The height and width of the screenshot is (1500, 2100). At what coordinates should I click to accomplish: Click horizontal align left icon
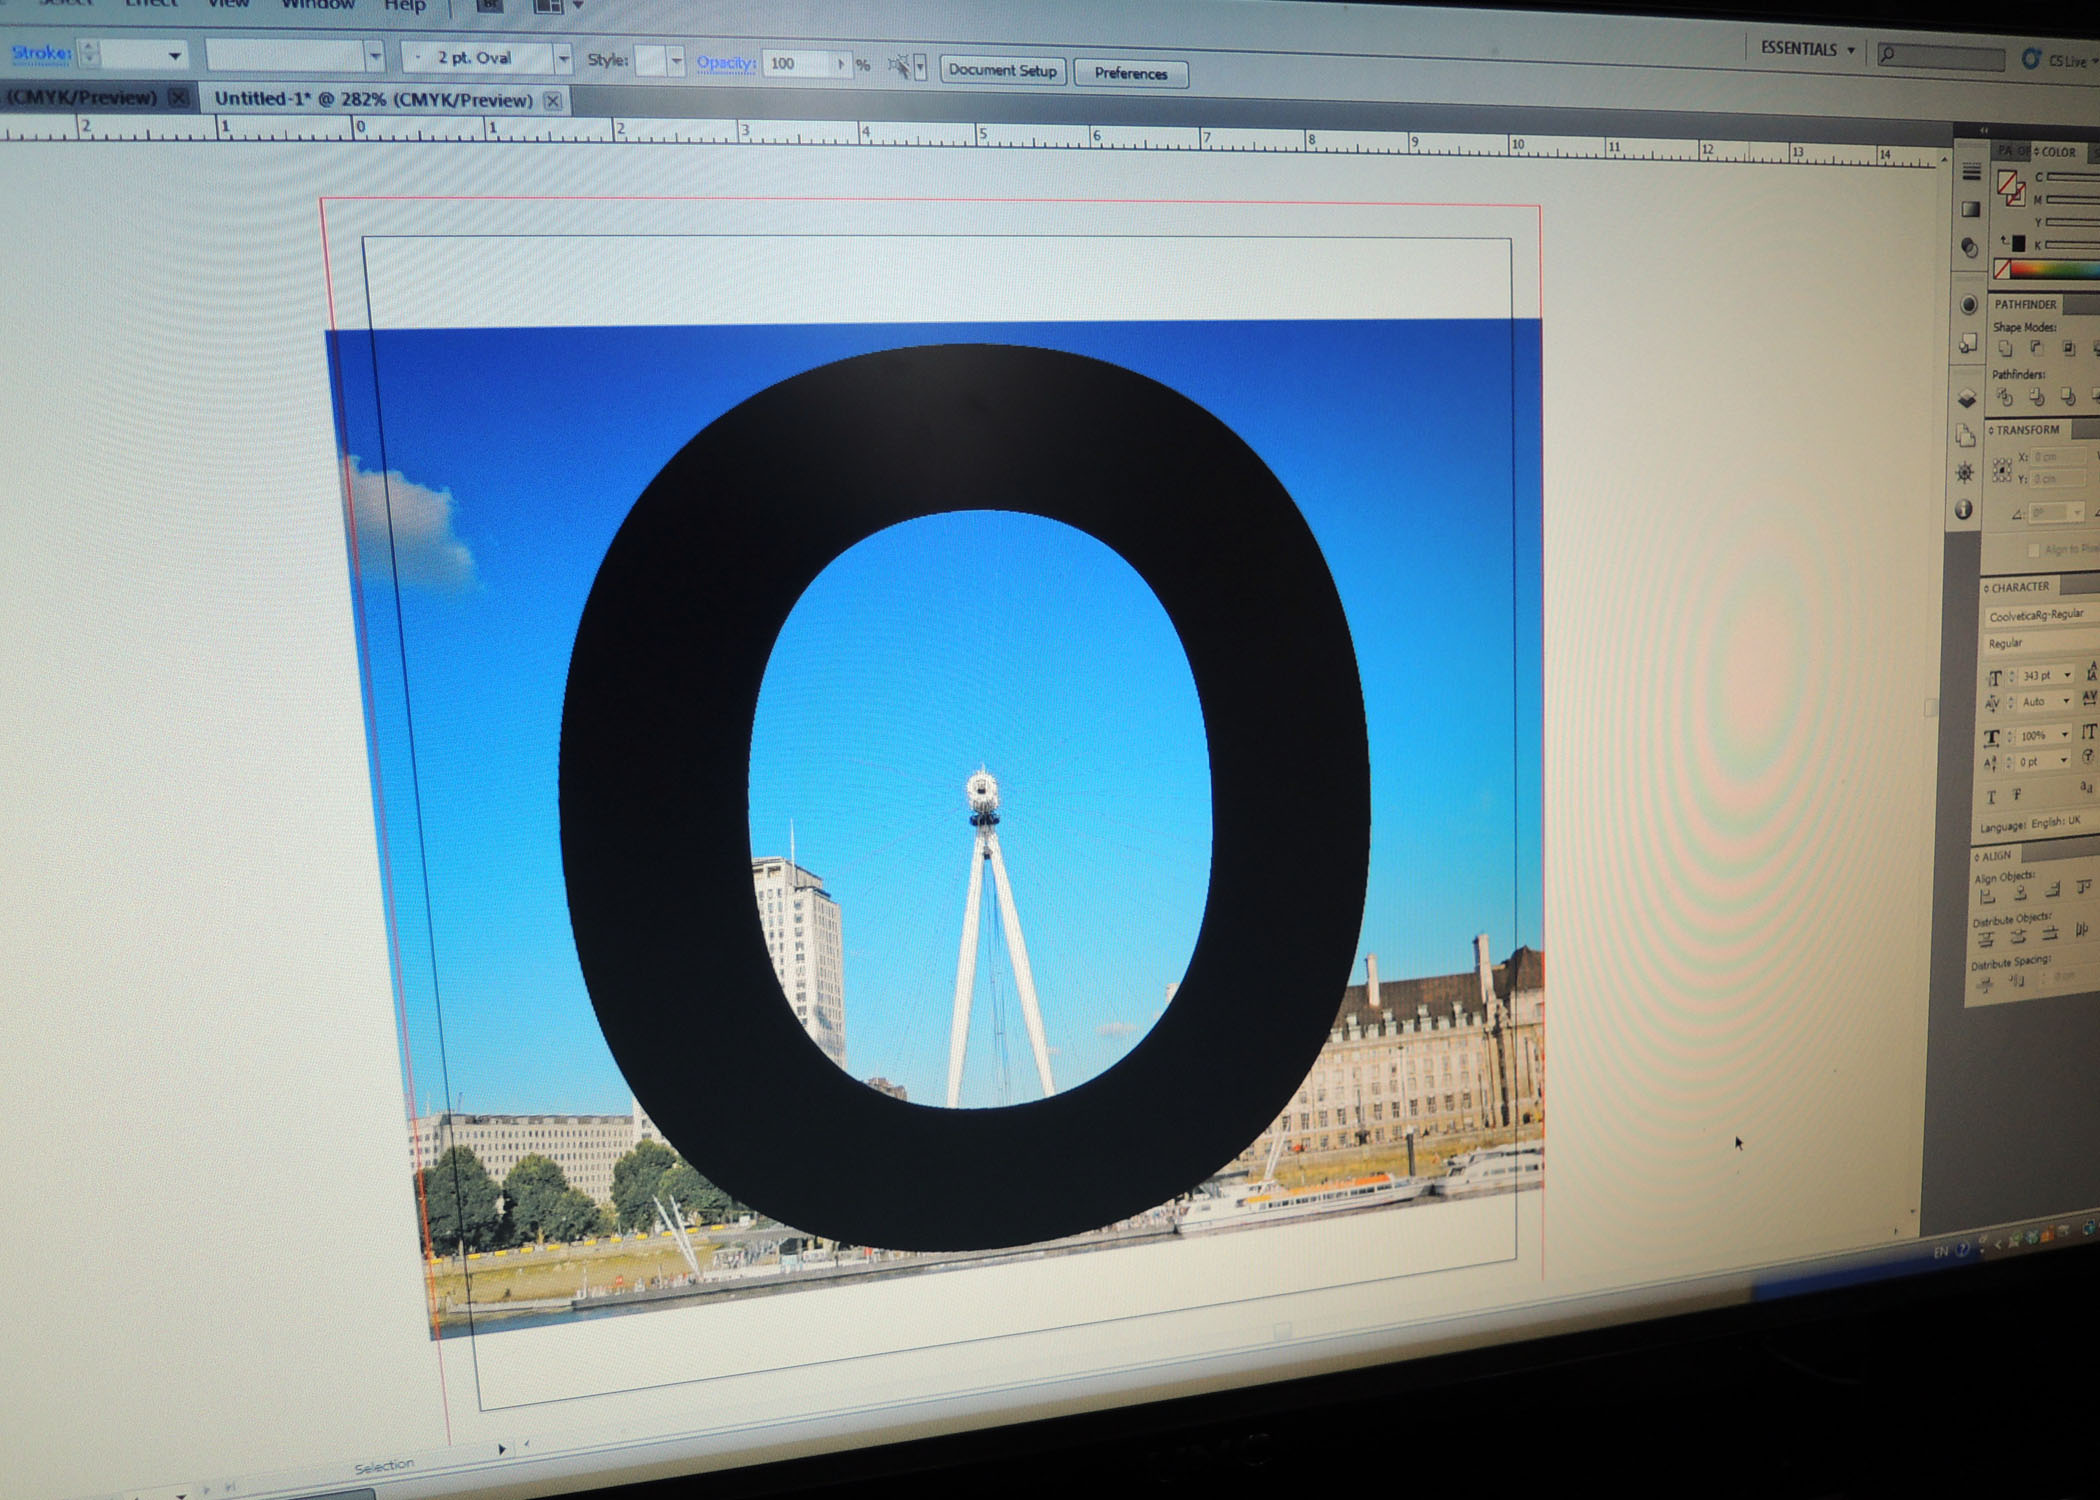click(1986, 894)
